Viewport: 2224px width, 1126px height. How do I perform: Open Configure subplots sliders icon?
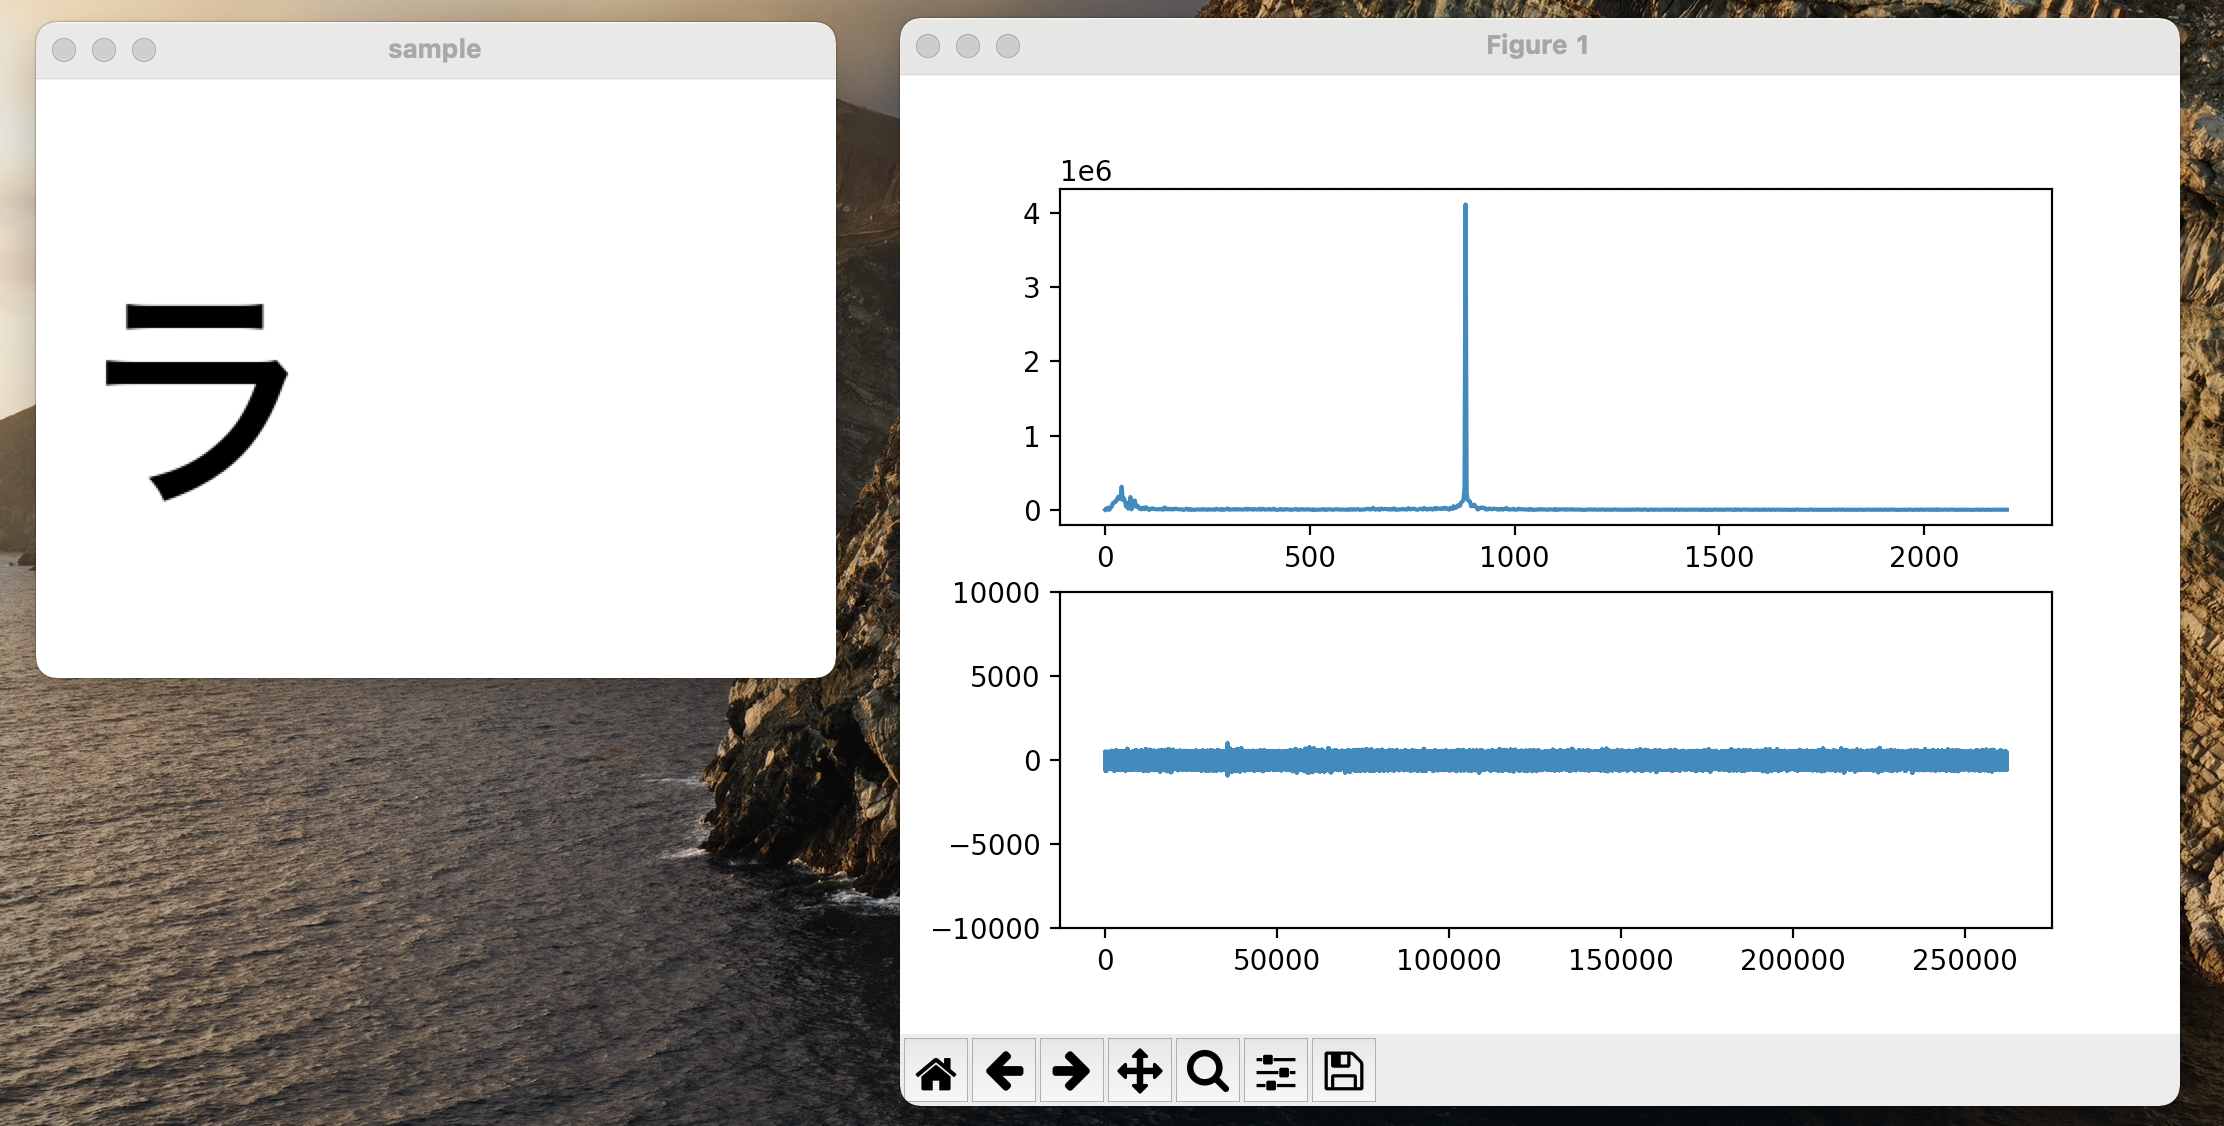(x=1276, y=1071)
